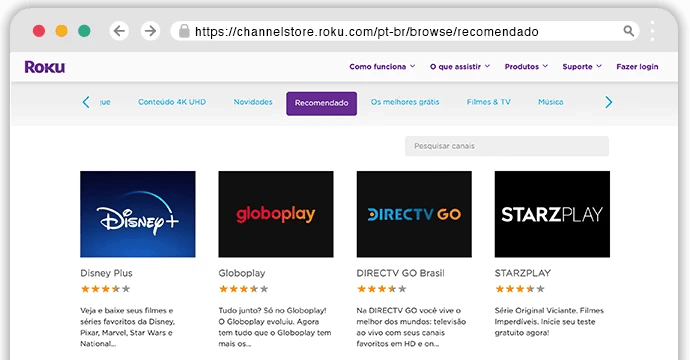Screen dimensions: 690x360
Task: Click the green window maximize dot
Action: pos(84,31)
